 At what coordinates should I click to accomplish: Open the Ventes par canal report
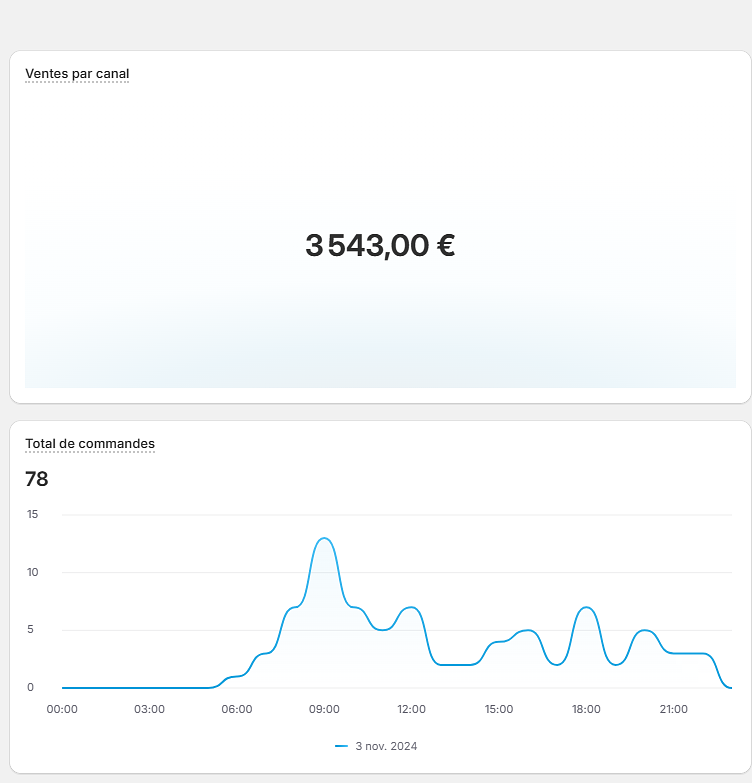(77, 74)
